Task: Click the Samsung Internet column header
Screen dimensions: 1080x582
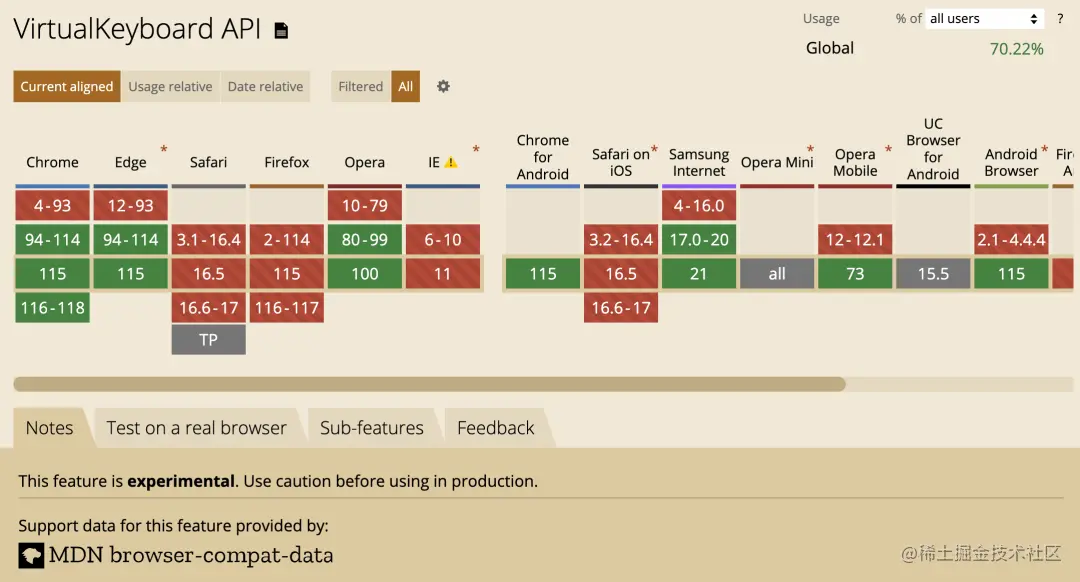Action: 699,163
